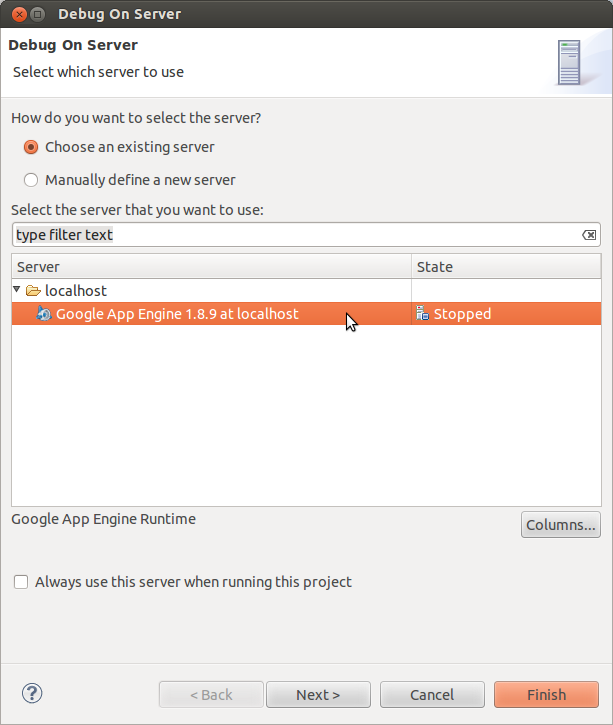613x725 pixels.
Task: Close the Debug On Server dialog
Action: tap(14, 14)
